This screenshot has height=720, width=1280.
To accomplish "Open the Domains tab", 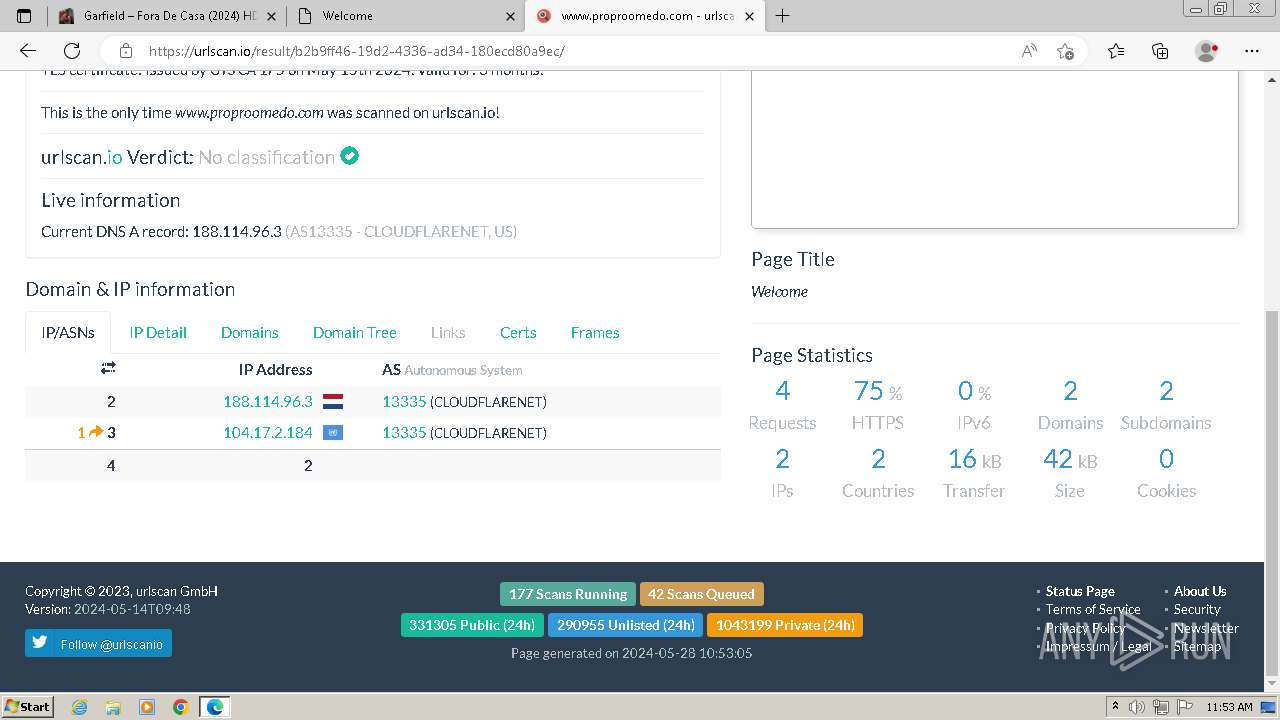I will [250, 333].
